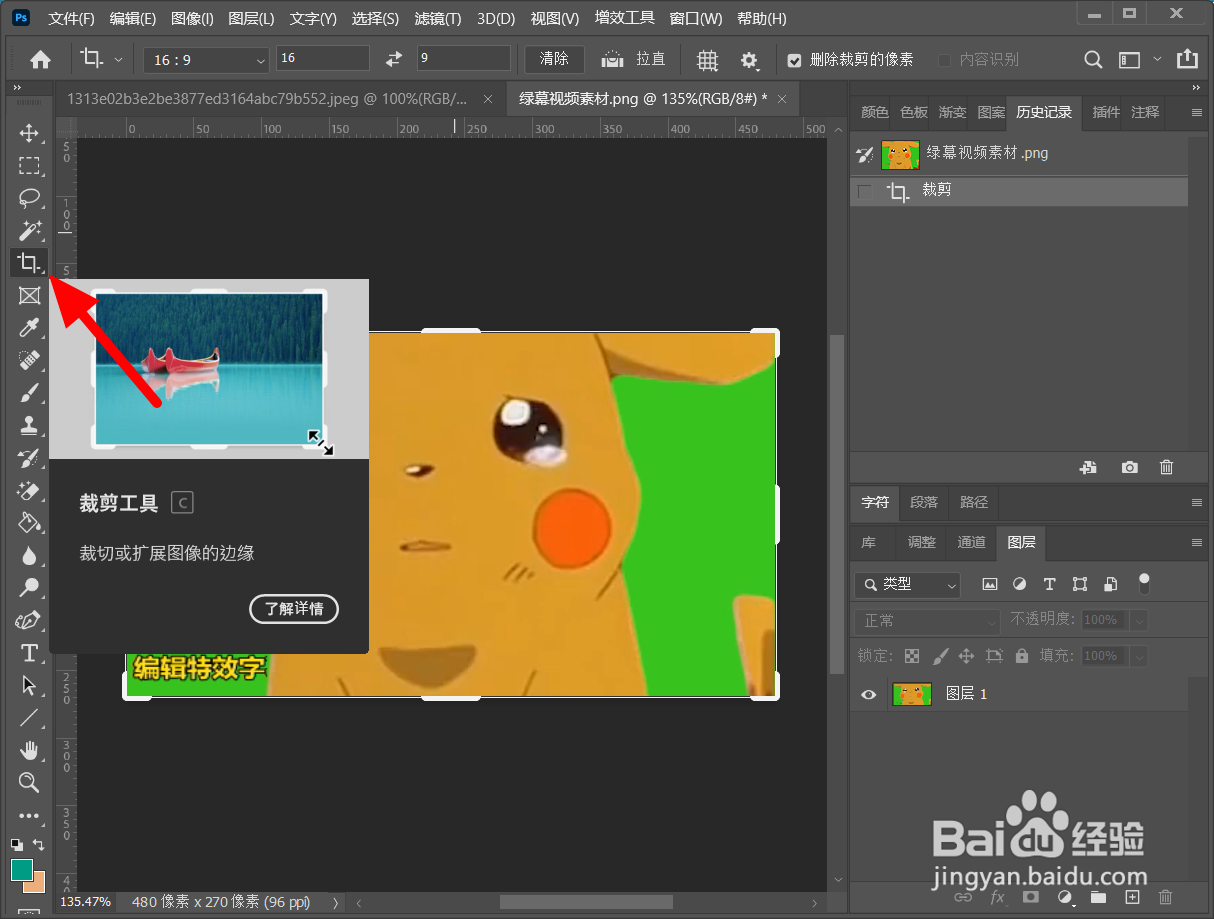The image size is (1214, 919).
Task: Select the Dodge tool
Action: [29, 588]
